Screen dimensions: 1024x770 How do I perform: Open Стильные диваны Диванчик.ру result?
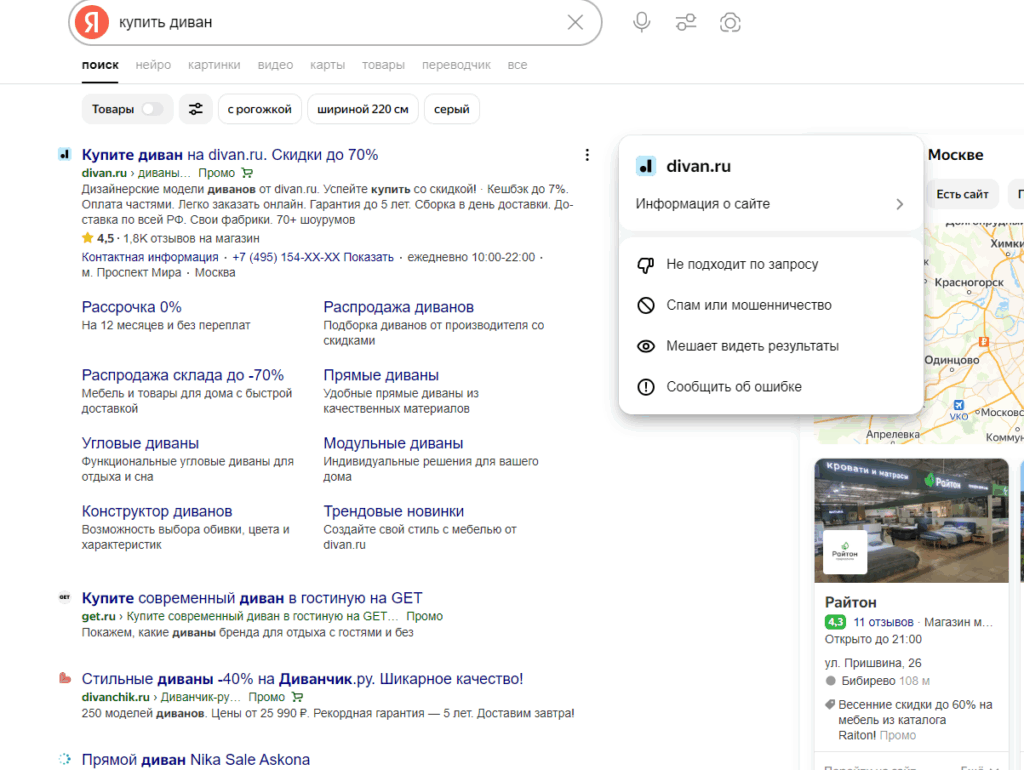(x=302, y=679)
